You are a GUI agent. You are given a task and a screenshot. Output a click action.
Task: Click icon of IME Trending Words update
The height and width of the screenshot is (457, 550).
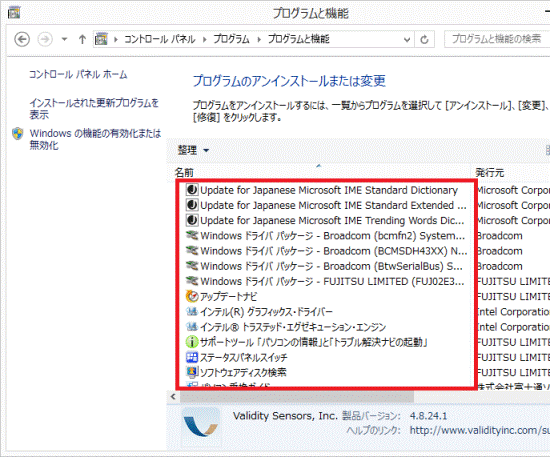point(192,221)
